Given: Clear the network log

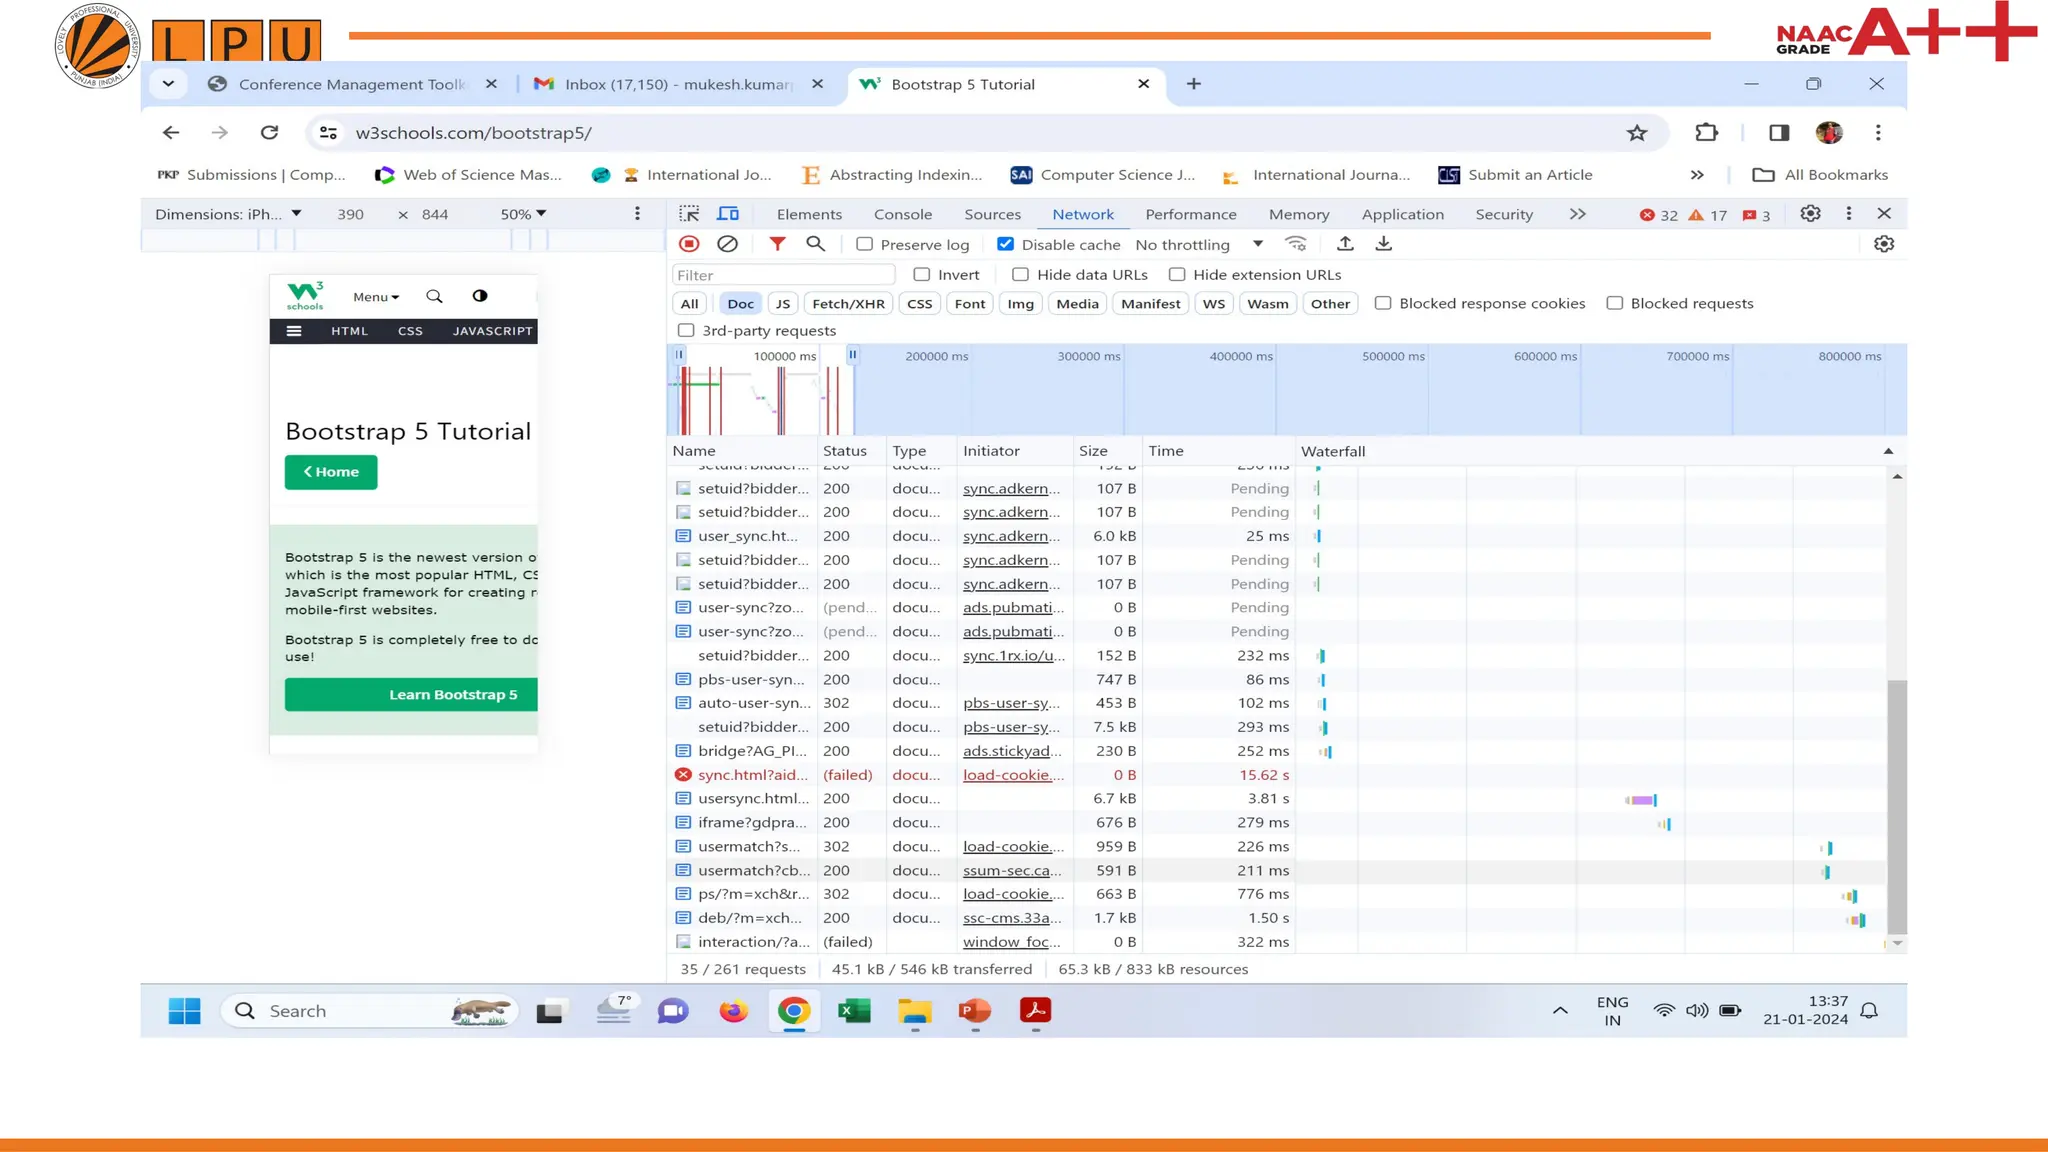Looking at the screenshot, I should [728, 244].
